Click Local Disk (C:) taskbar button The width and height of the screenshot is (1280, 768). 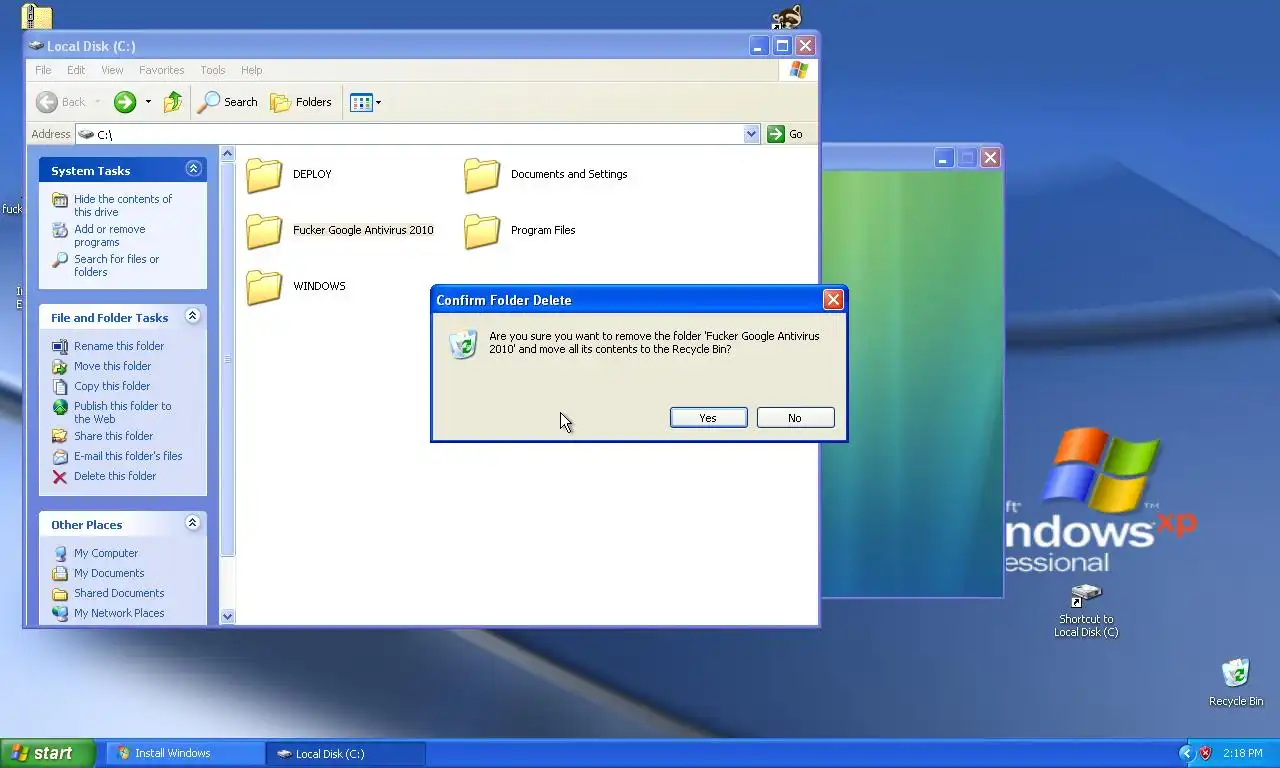346,753
